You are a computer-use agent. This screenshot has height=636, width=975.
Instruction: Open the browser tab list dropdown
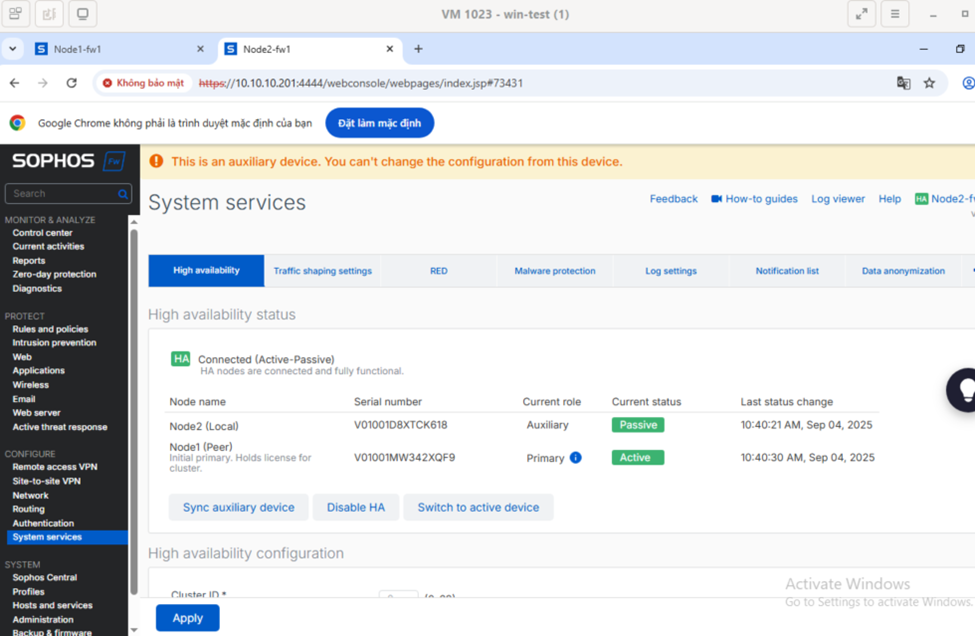tap(13, 49)
